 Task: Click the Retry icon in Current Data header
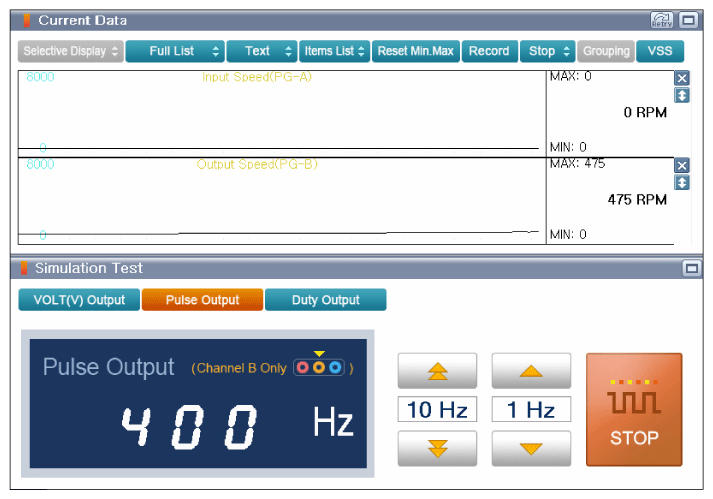[x=661, y=20]
